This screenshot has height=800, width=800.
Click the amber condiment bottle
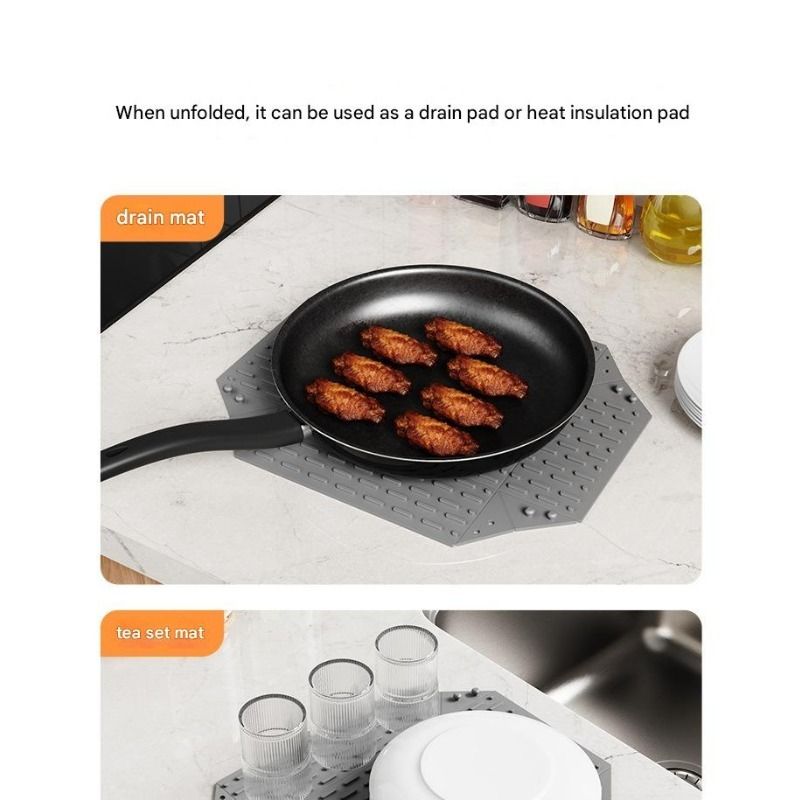(606, 216)
